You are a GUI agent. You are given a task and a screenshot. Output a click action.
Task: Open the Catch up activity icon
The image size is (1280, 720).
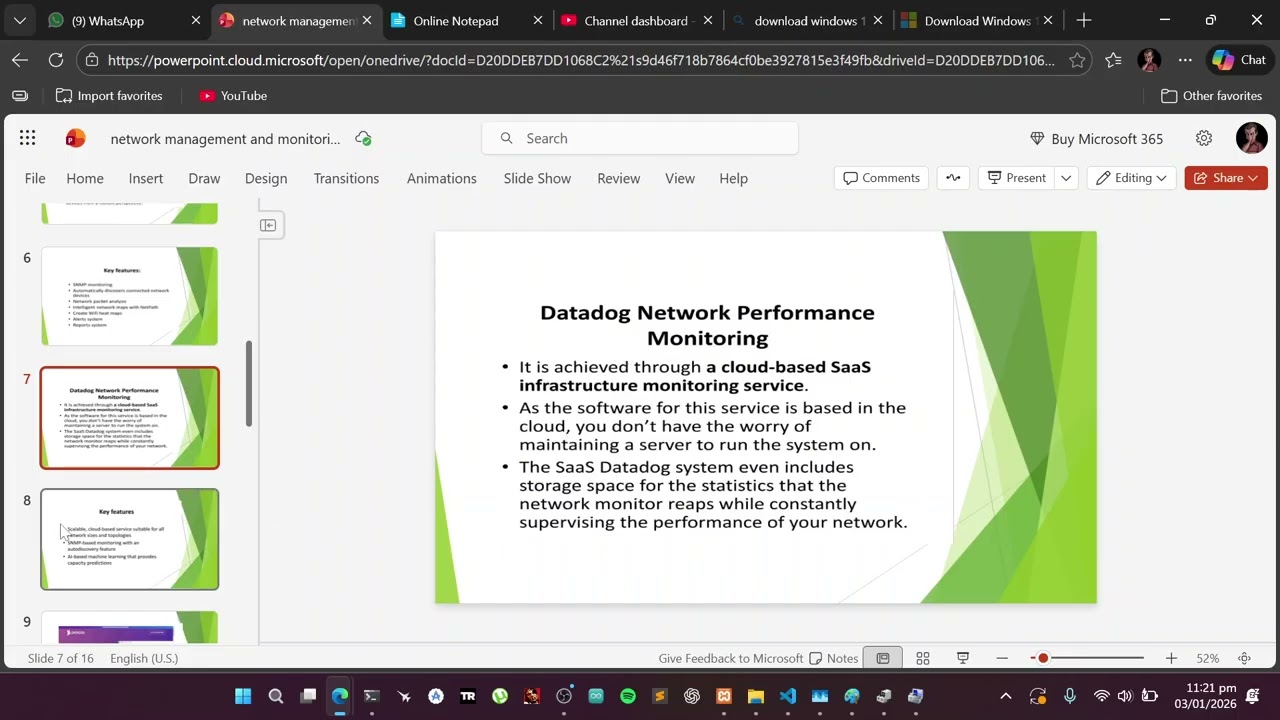click(x=953, y=178)
